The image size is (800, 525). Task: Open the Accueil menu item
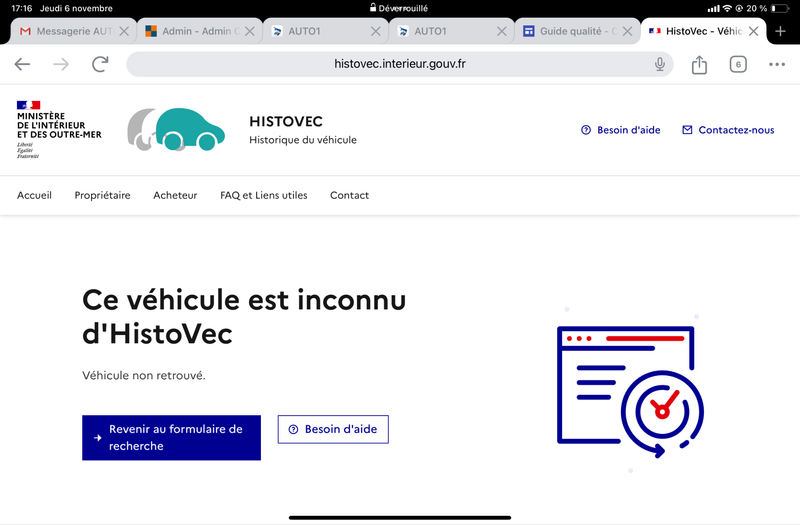tap(34, 195)
